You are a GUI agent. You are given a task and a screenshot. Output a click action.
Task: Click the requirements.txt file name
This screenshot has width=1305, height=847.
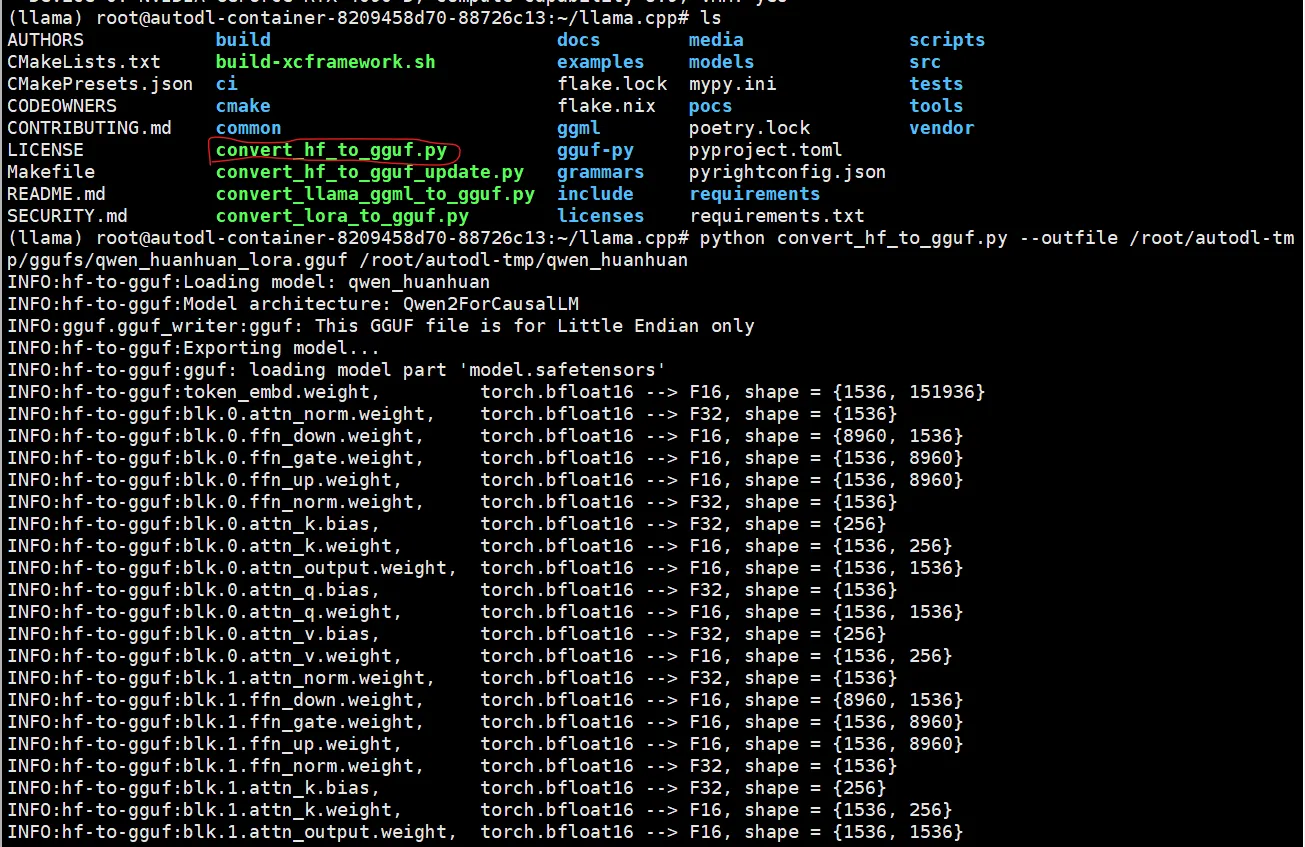tap(777, 216)
